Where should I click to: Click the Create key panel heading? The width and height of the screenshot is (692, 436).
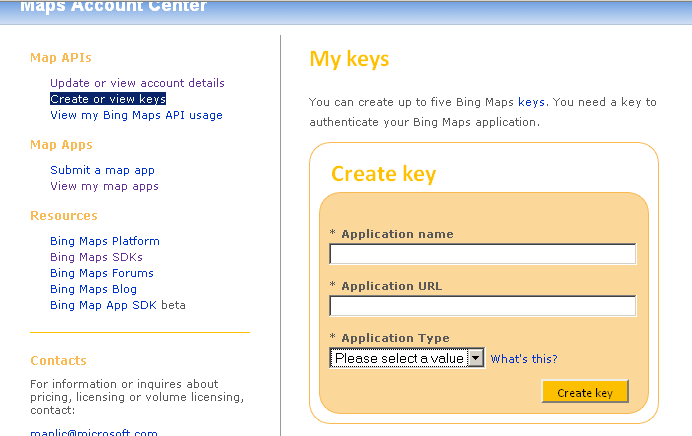point(384,174)
